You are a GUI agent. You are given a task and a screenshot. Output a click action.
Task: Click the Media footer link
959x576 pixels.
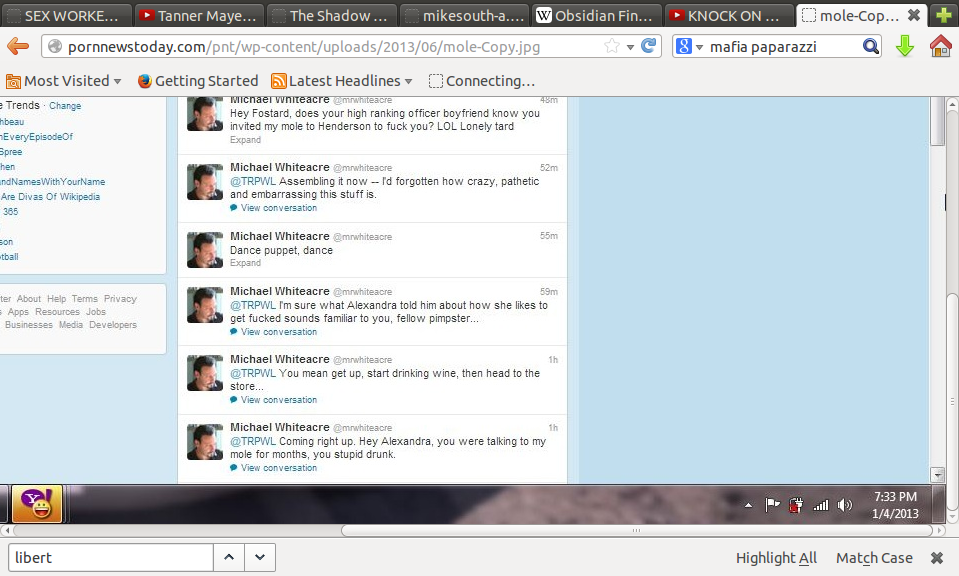coord(71,325)
